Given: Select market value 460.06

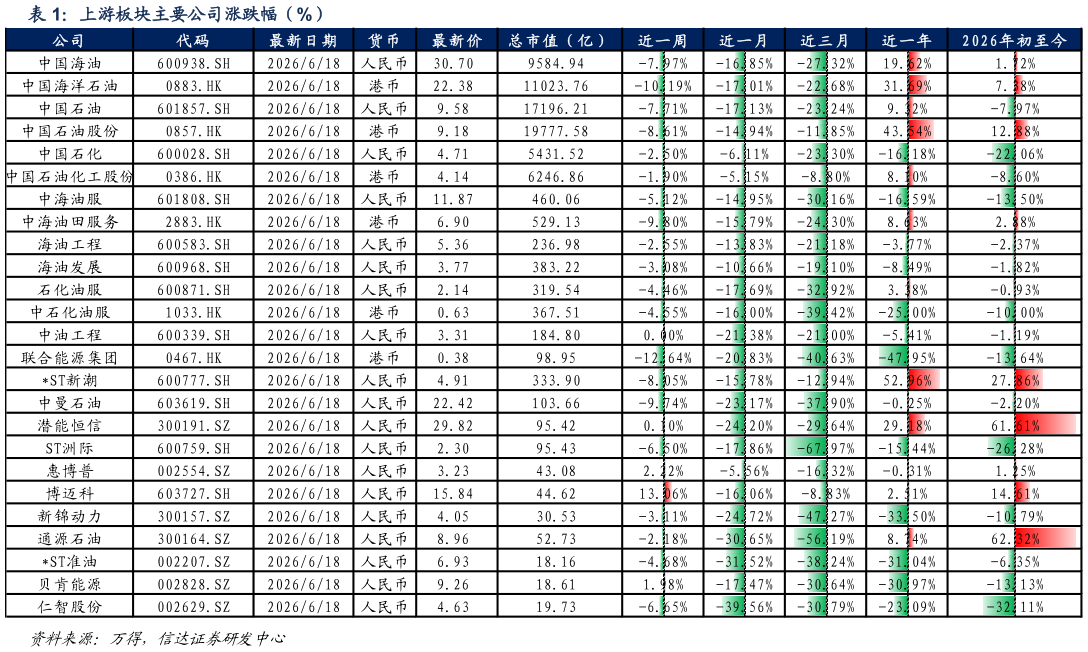Looking at the screenshot, I should tap(559, 199).
